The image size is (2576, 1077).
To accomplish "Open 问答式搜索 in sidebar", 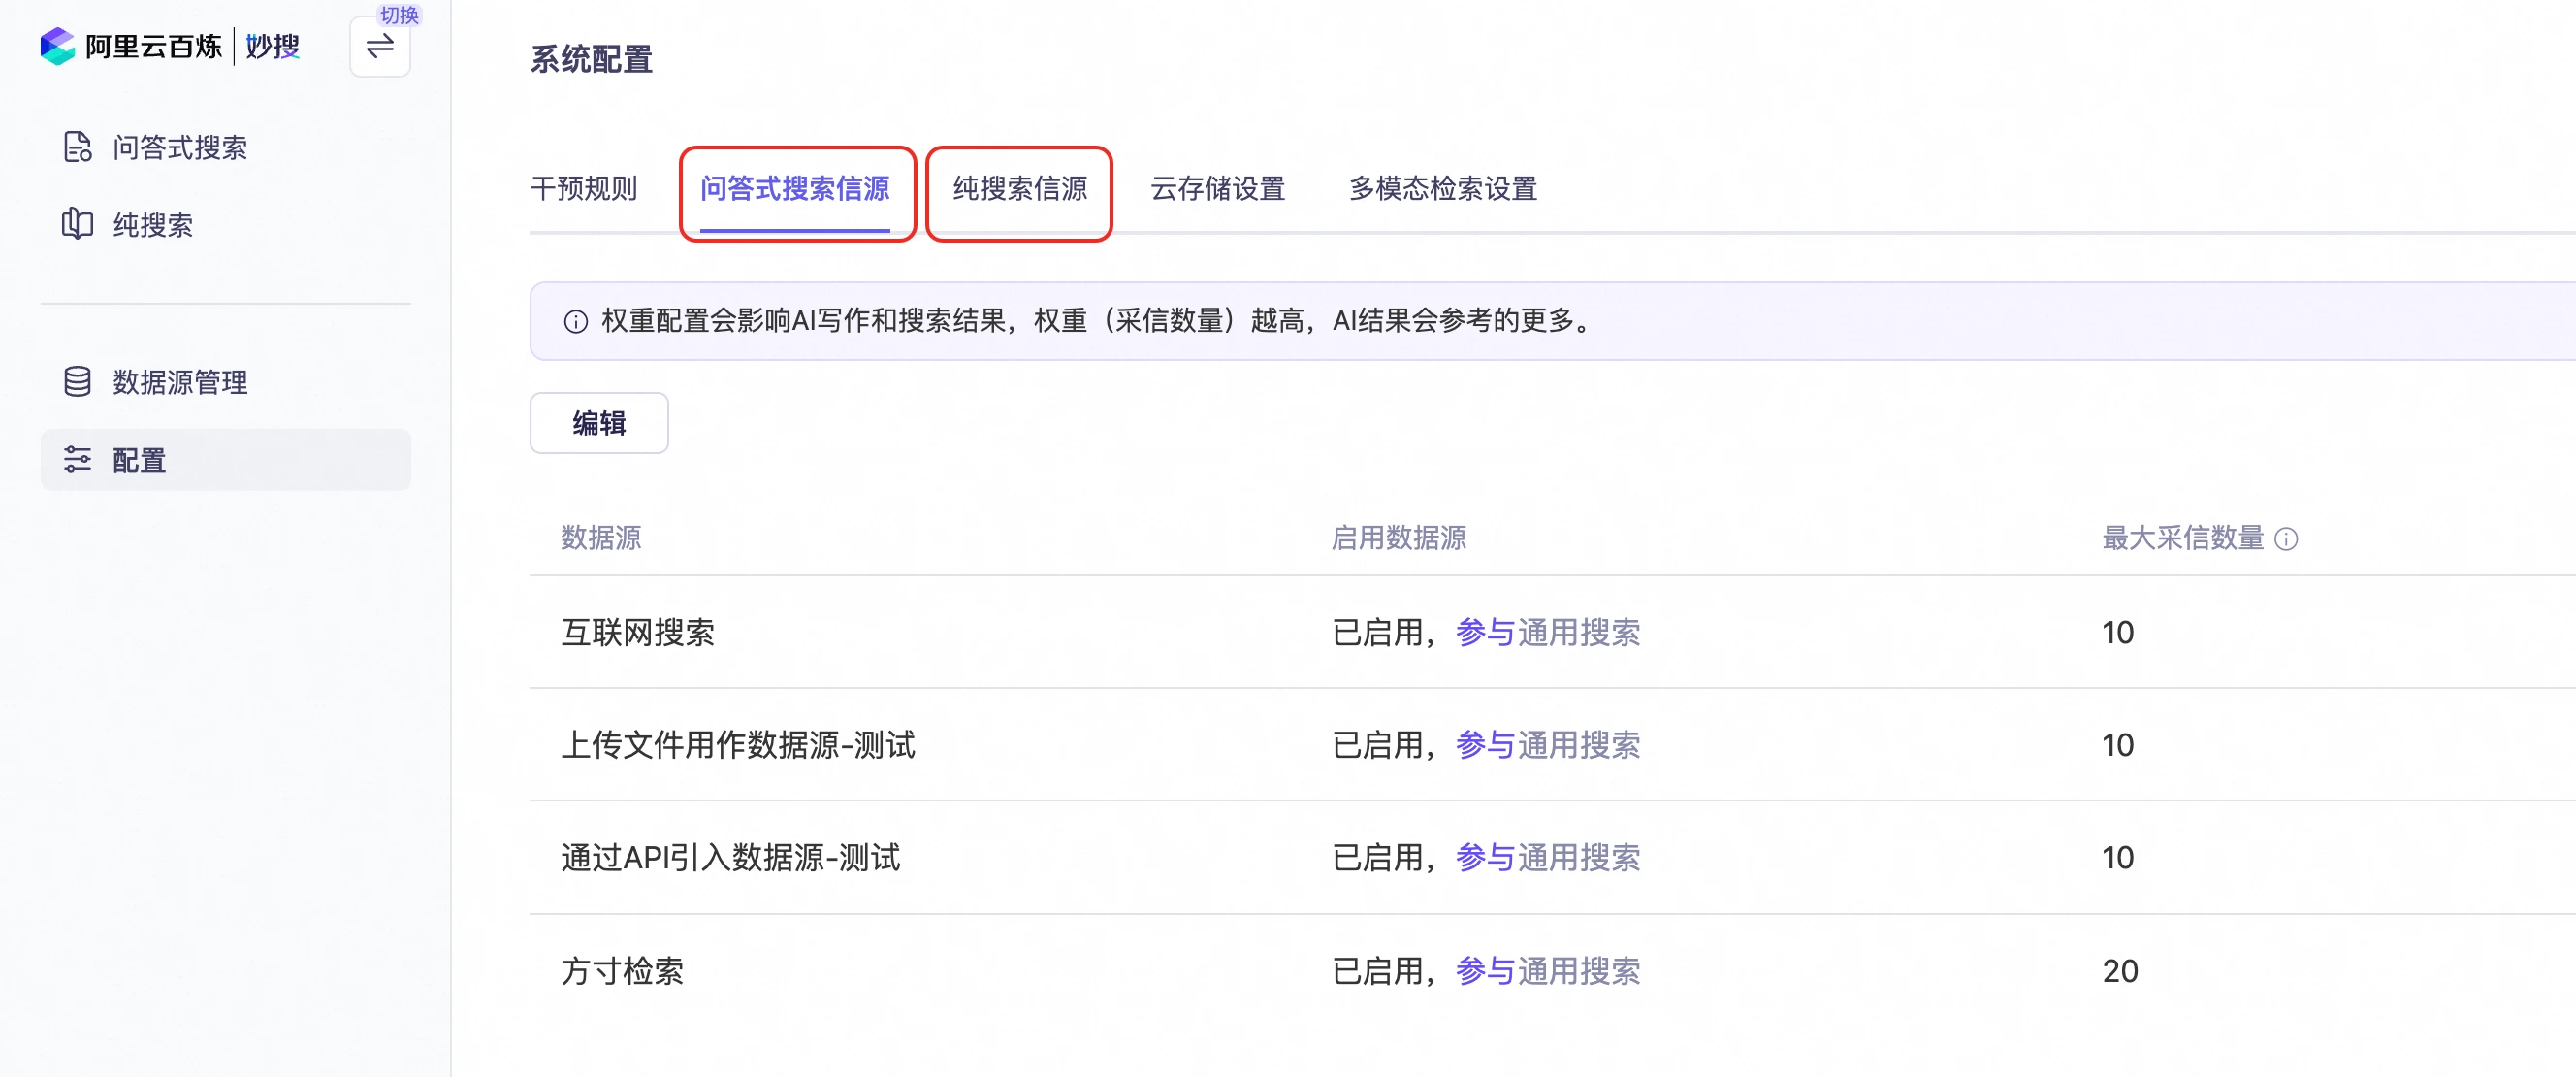I will 180,147.
